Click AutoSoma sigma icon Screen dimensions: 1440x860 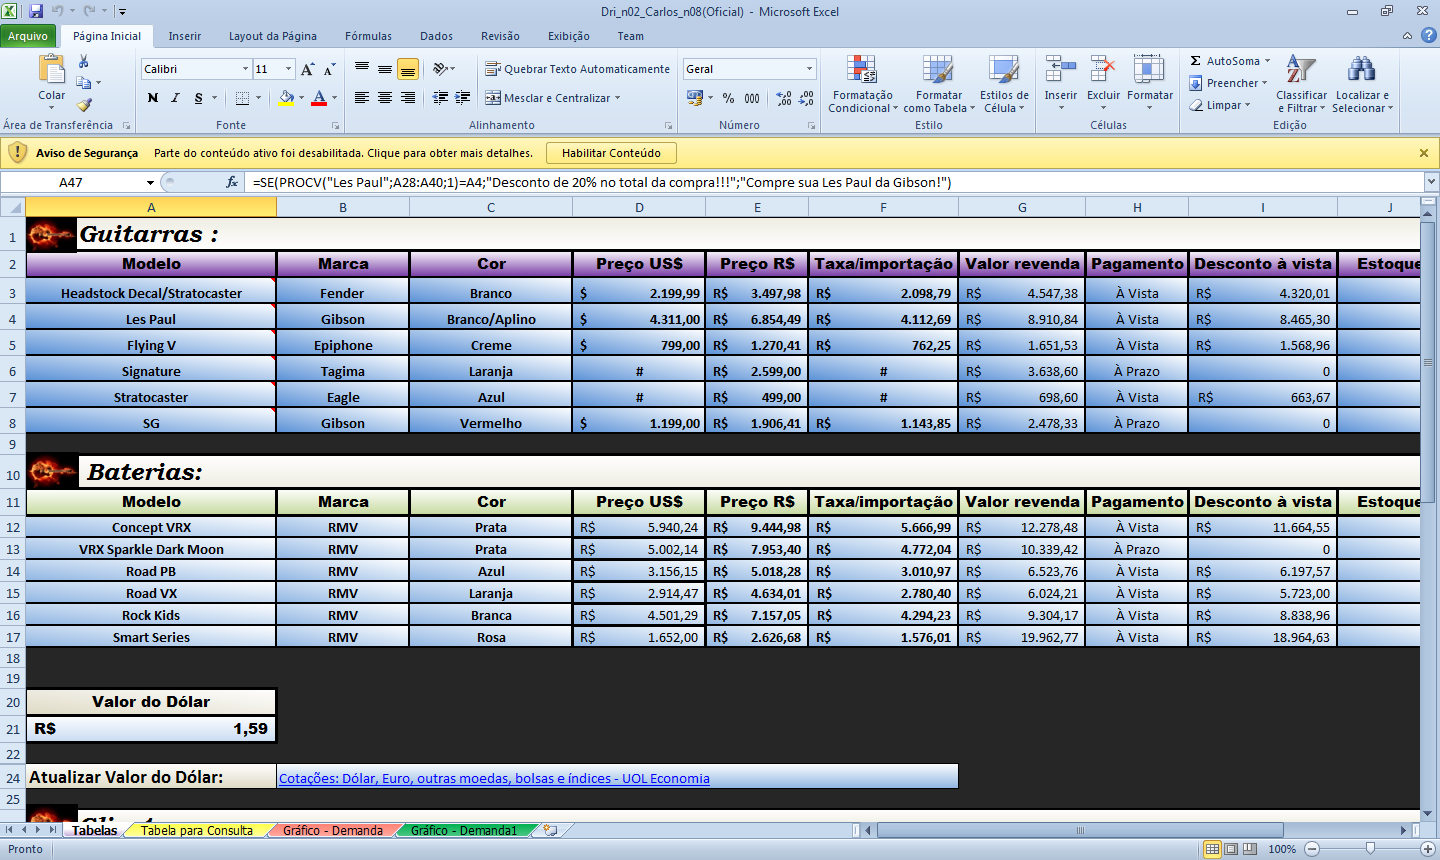pos(1196,61)
